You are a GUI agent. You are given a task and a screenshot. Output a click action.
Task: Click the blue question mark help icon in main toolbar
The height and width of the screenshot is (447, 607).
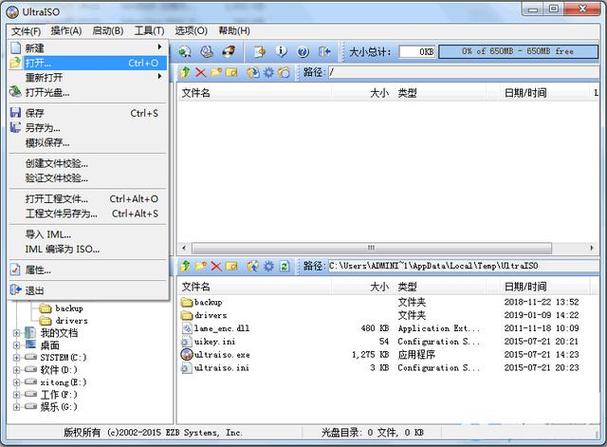point(301,50)
